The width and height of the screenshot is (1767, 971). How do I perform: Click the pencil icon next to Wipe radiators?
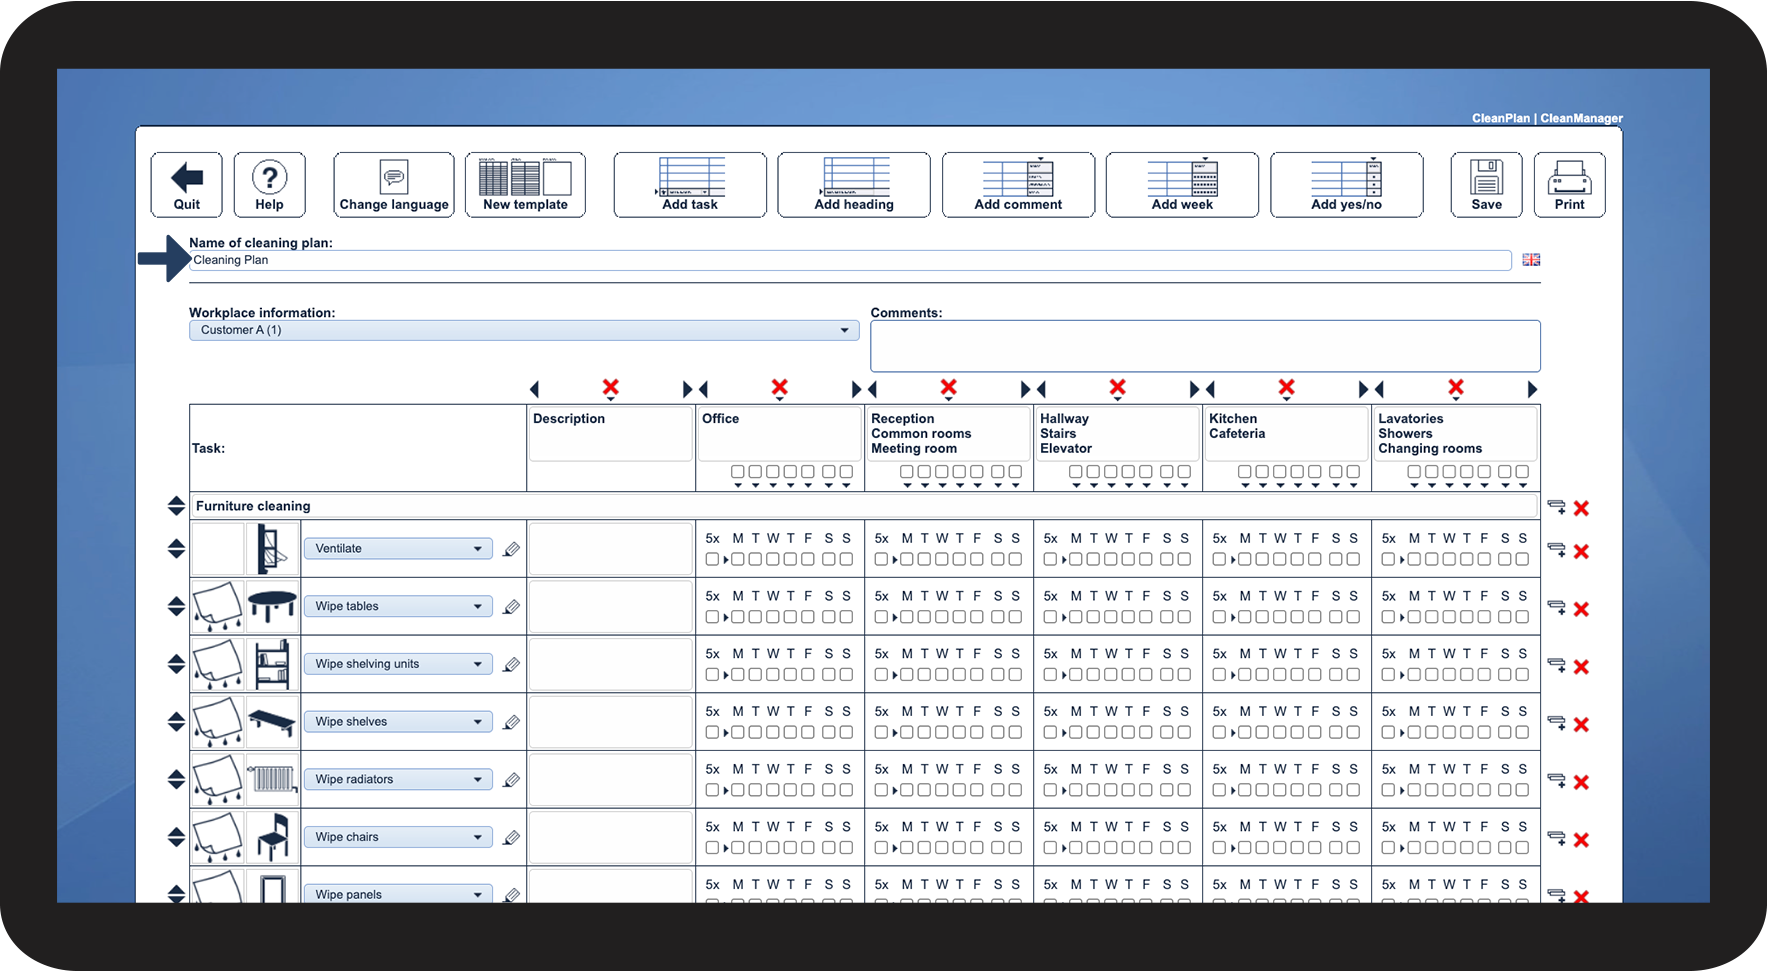point(511,780)
